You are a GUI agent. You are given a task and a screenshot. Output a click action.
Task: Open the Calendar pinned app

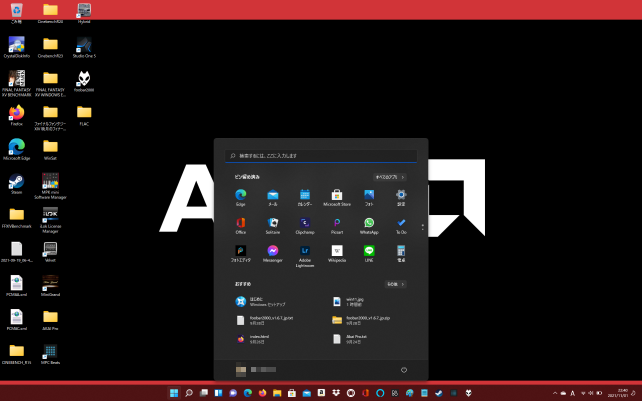305,197
